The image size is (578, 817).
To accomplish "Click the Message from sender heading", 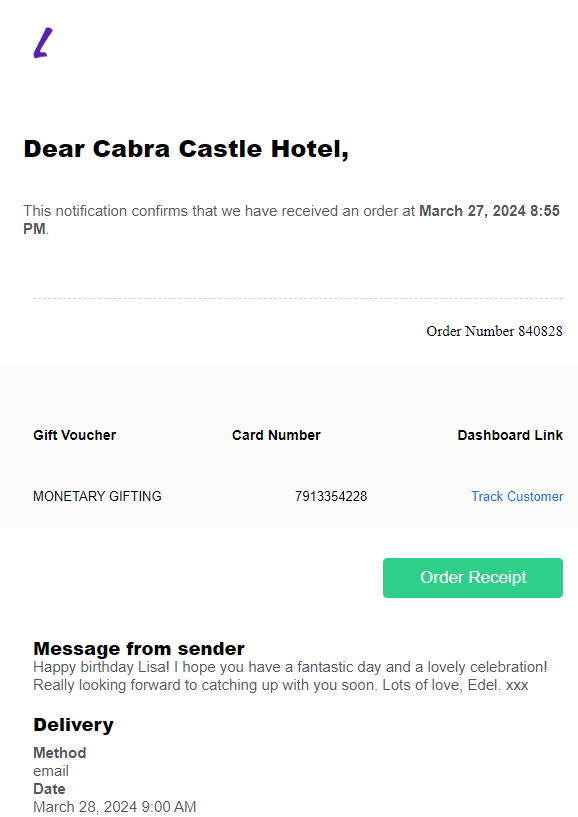I will [x=139, y=649].
